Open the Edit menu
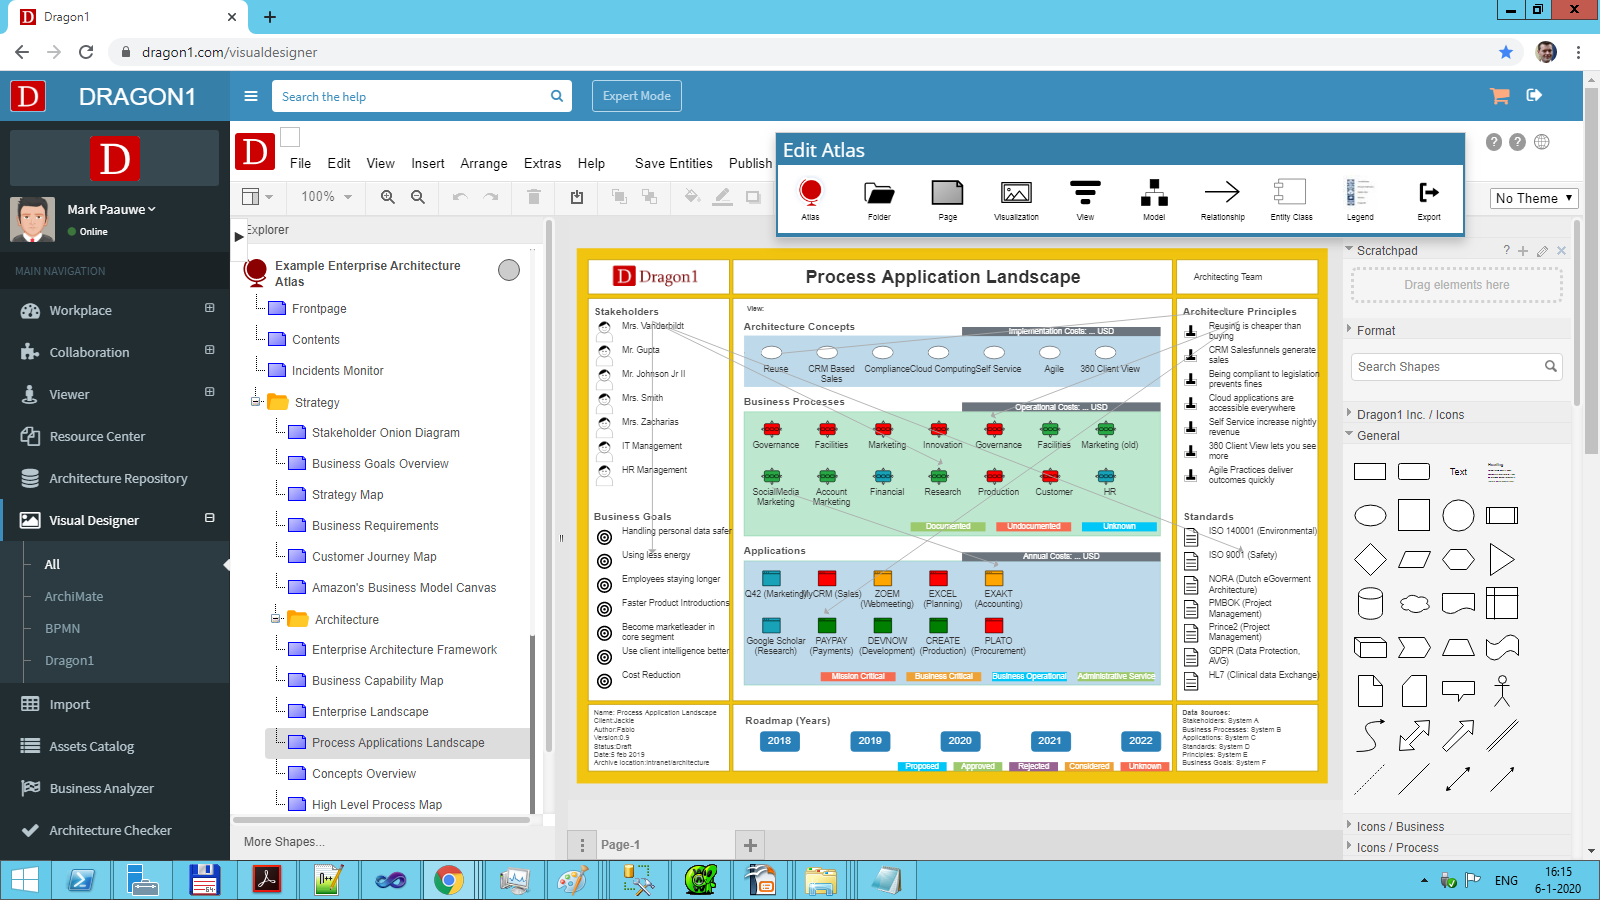This screenshot has width=1600, height=900. [x=339, y=163]
